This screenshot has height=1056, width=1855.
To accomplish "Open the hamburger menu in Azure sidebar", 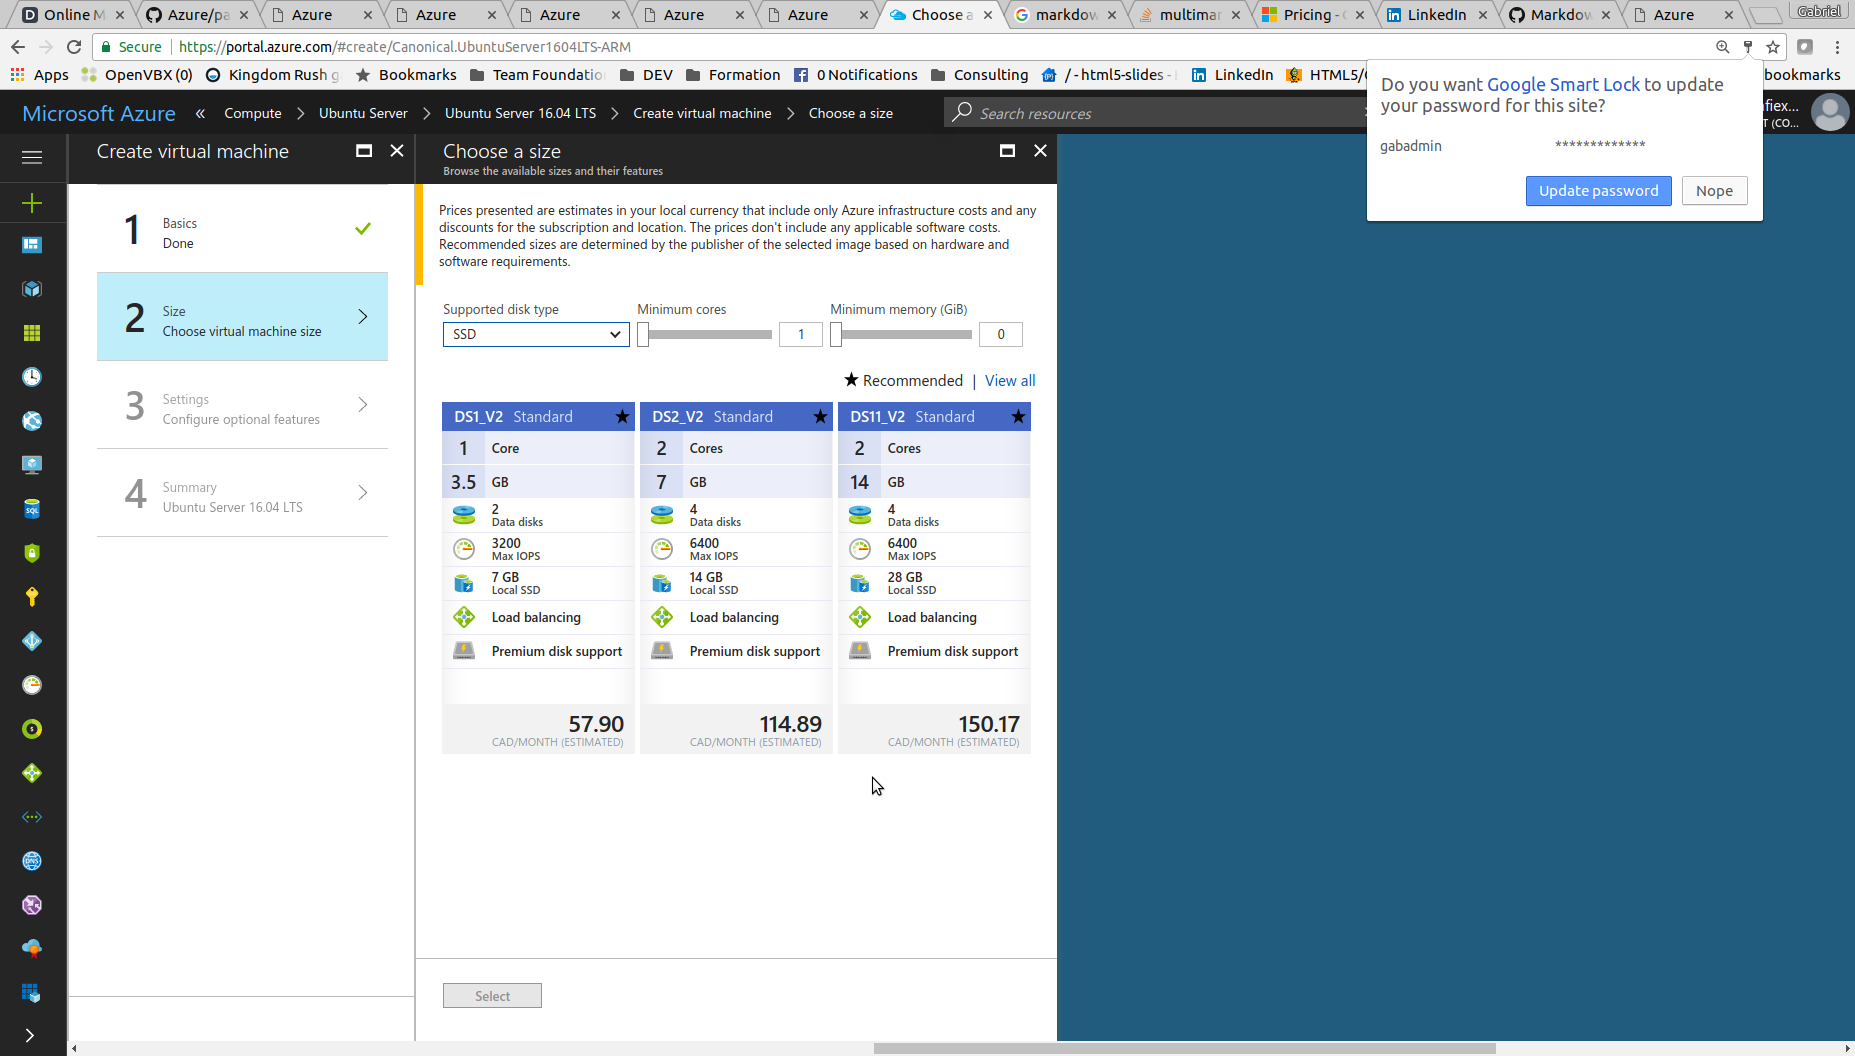I will click(32, 157).
